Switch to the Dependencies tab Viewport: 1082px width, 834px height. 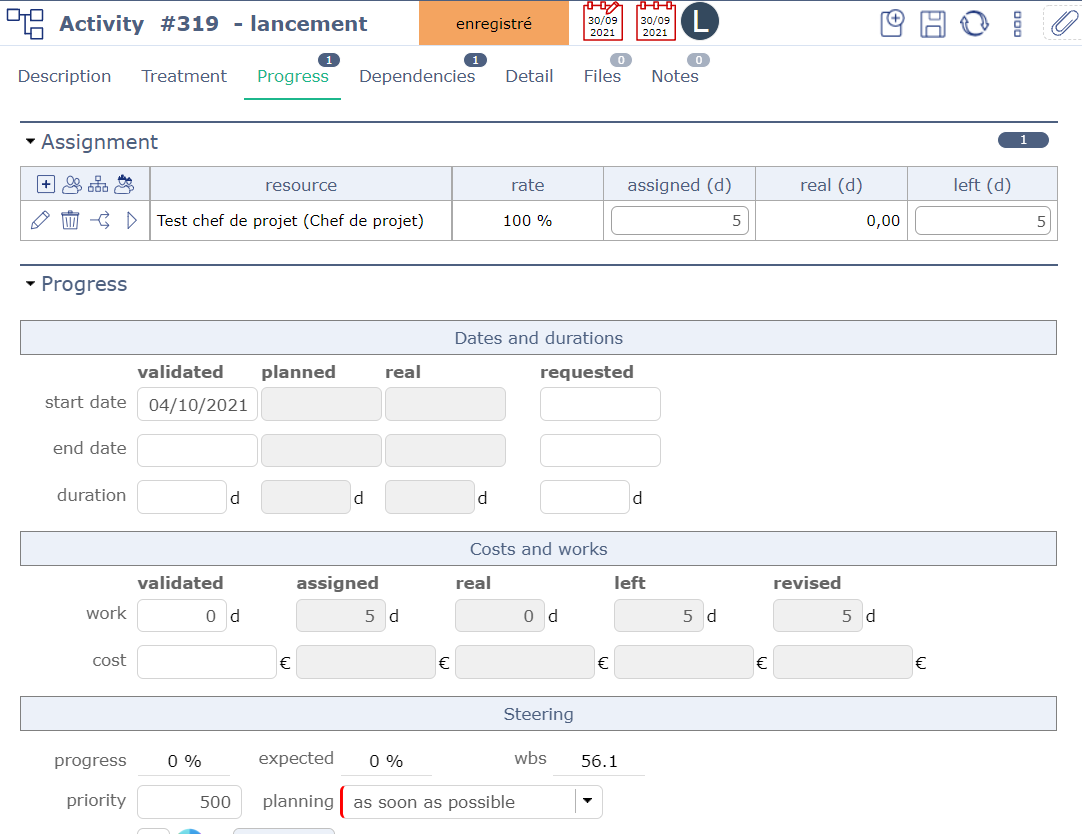[x=417, y=77]
